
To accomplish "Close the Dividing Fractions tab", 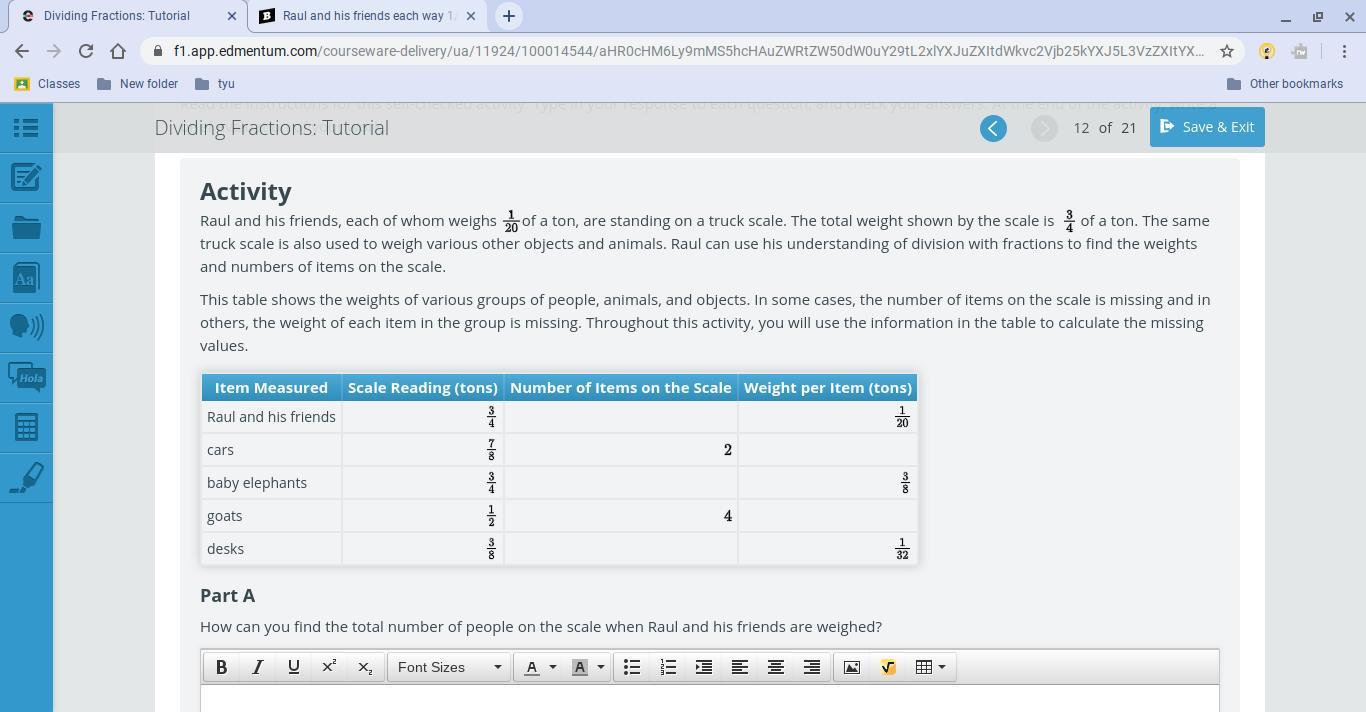I will point(232,16).
